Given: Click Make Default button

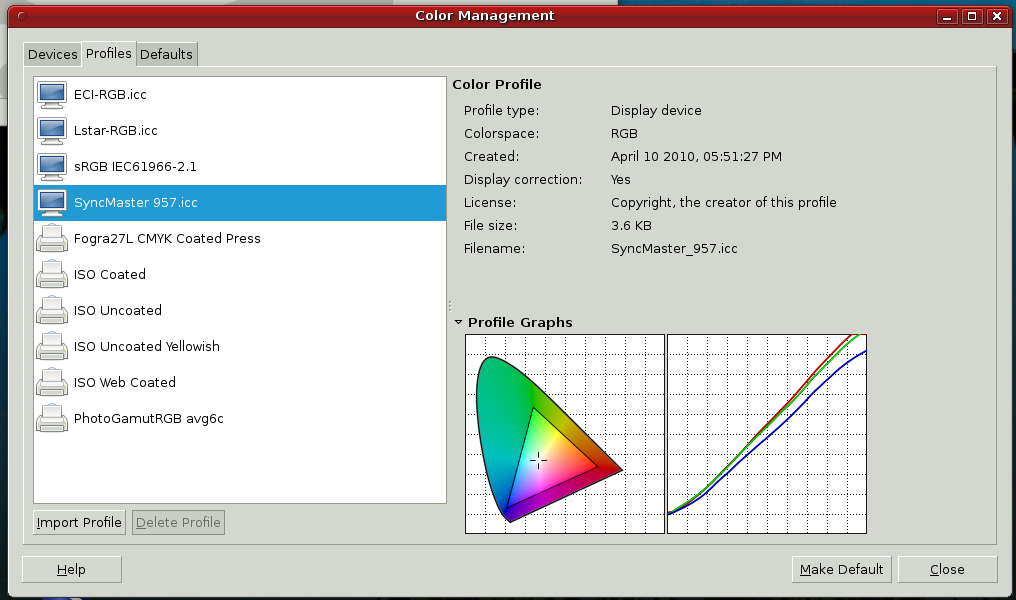Looking at the screenshot, I should 841,570.
